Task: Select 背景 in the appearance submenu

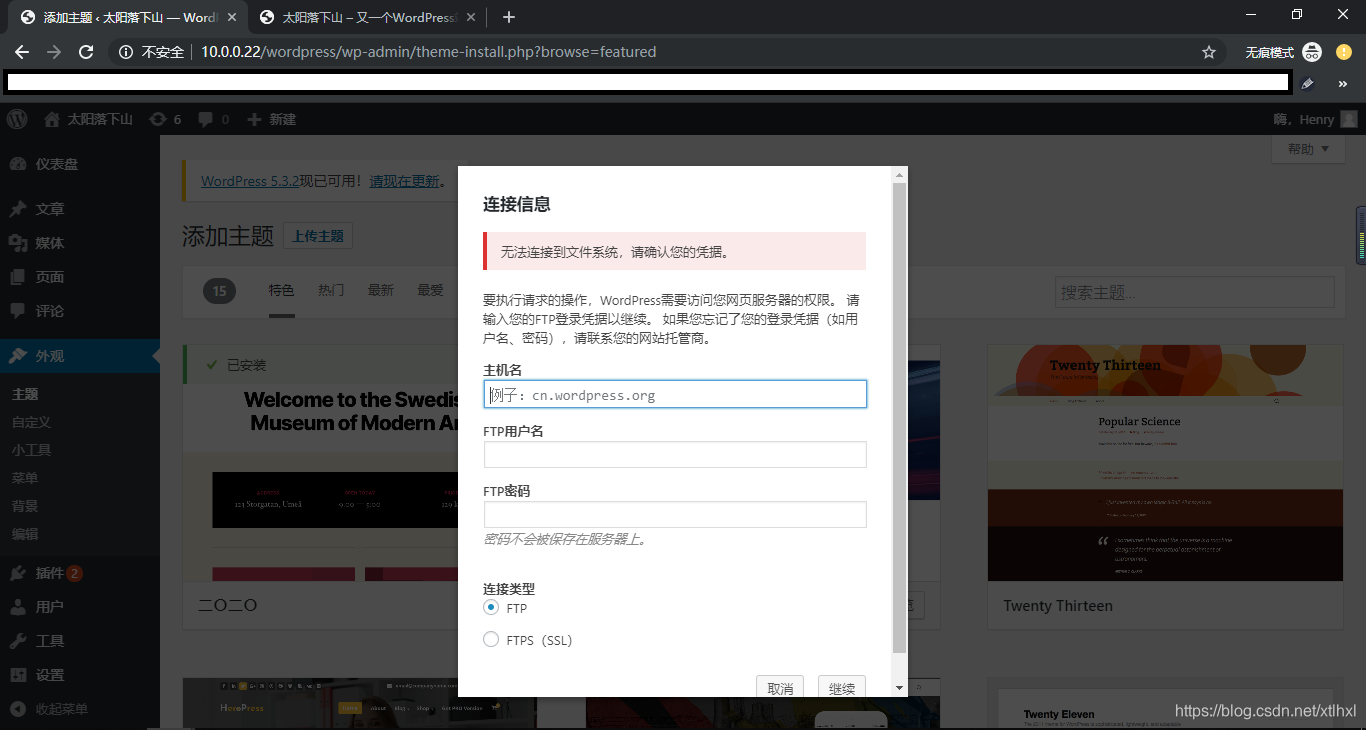Action: click(25, 506)
